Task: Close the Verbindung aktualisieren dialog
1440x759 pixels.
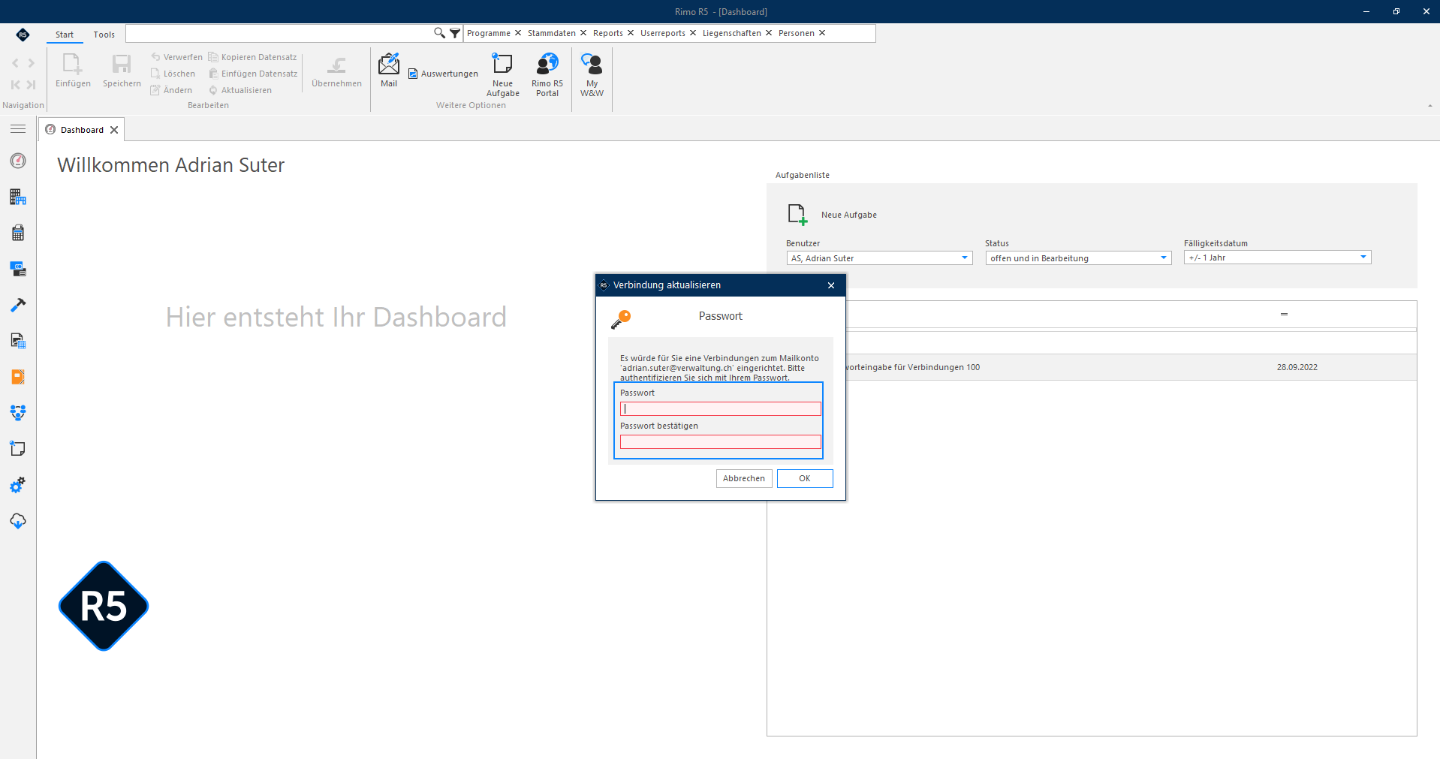Action: (831, 285)
